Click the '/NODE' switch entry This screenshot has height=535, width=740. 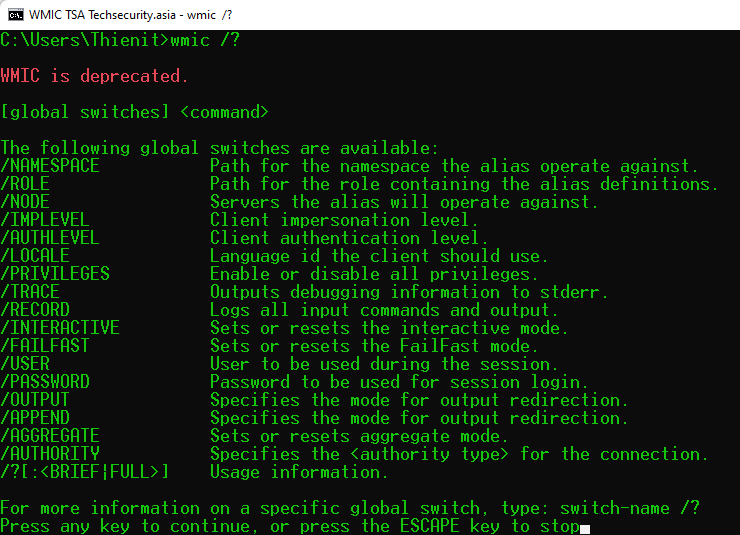click(25, 202)
